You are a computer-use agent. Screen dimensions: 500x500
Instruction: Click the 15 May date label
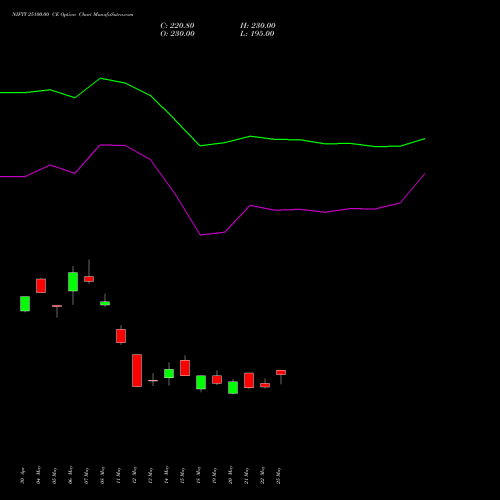click(x=182, y=475)
